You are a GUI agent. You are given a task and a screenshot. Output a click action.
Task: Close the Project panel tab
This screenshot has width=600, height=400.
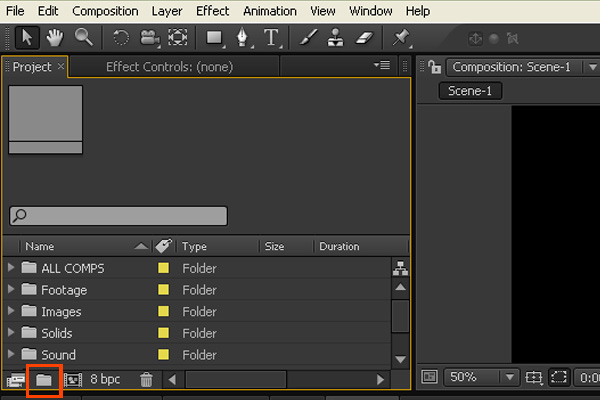click(61, 66)
